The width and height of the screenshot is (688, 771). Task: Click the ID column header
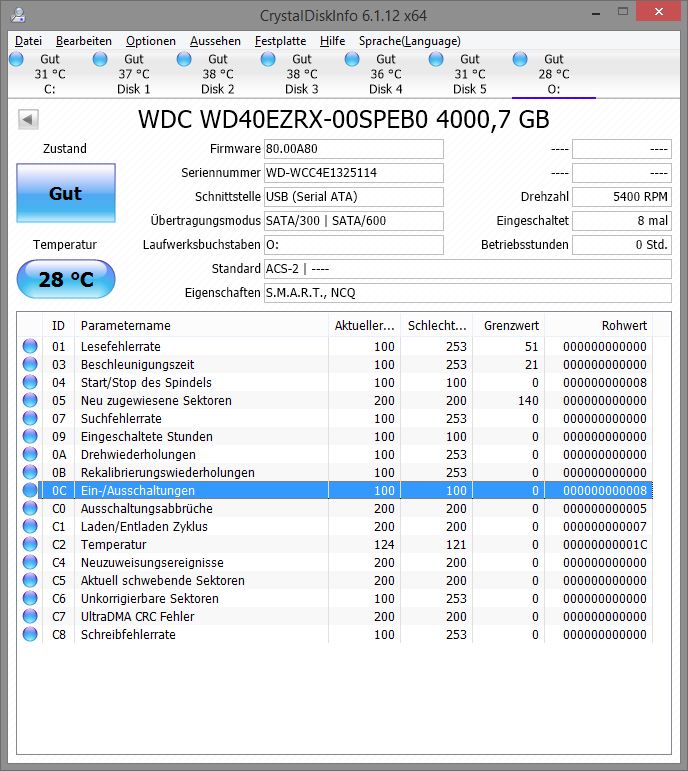[x=59, y=326]
